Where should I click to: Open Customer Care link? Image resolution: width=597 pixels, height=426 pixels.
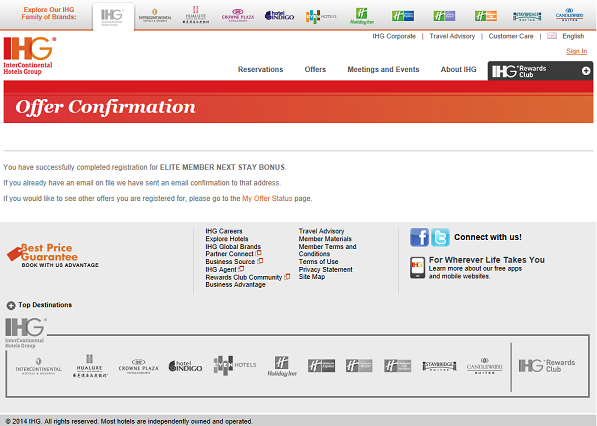tap(511, 36)
